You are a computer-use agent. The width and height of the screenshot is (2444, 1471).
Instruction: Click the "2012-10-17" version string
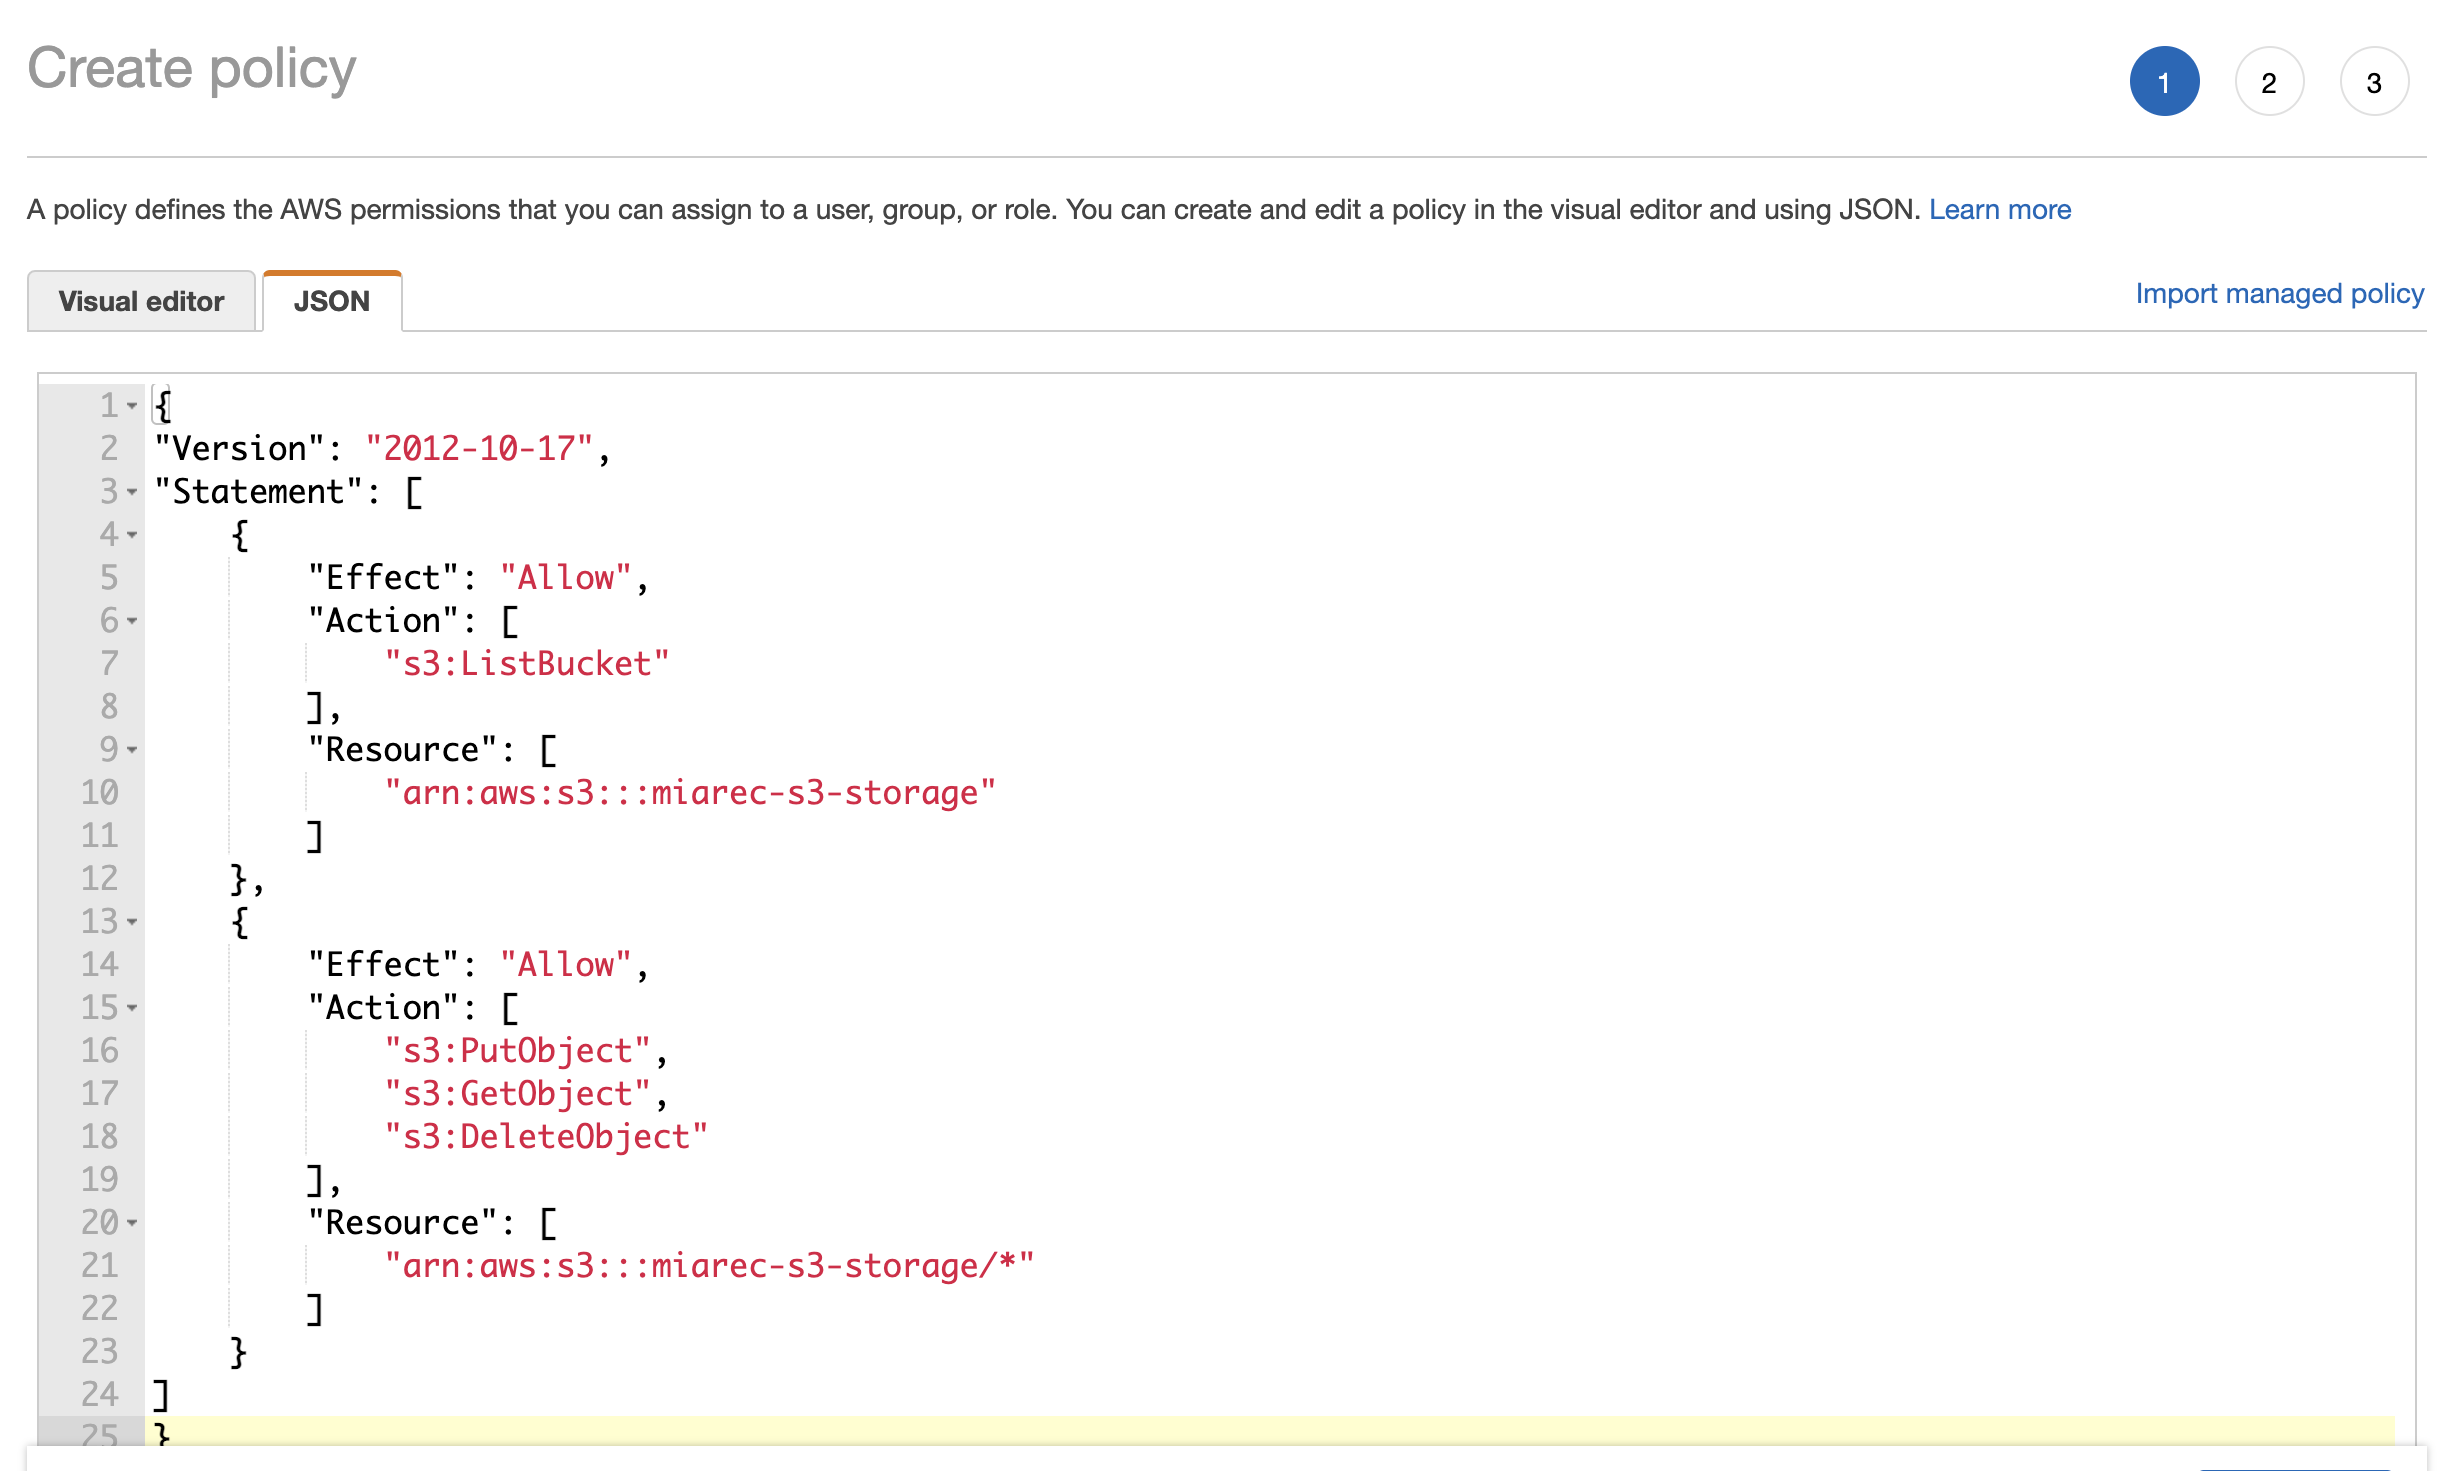point(479,449)
